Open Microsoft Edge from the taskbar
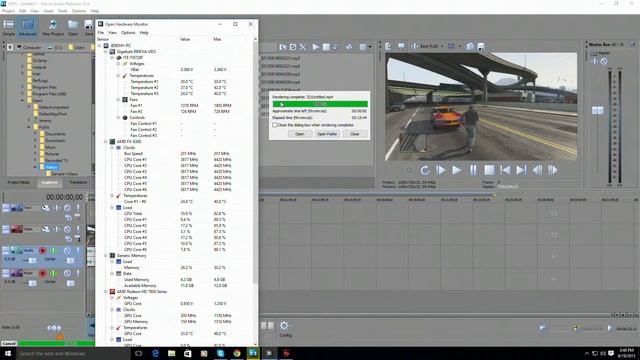Image resolution: width=640 pixels, height=360 pixels. (155, 353)
